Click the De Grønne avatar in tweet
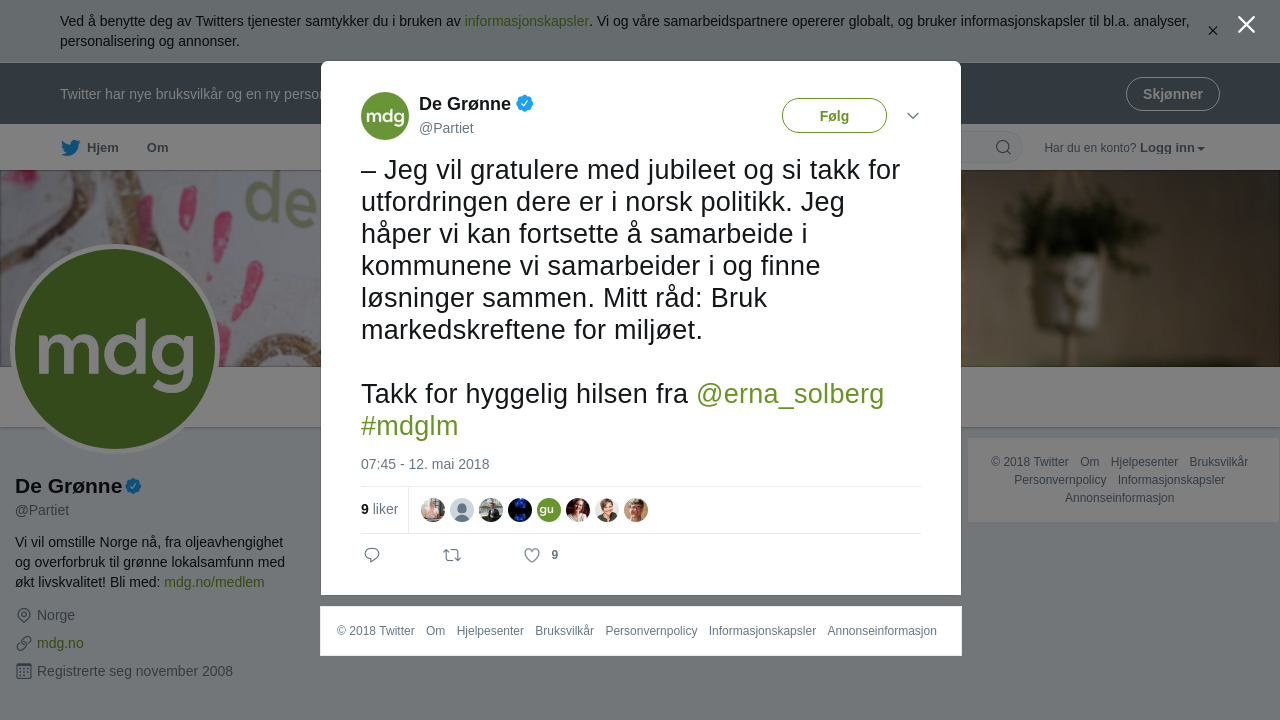The width and height of the screenshot is (1280, 720). (x=385, y=116)
